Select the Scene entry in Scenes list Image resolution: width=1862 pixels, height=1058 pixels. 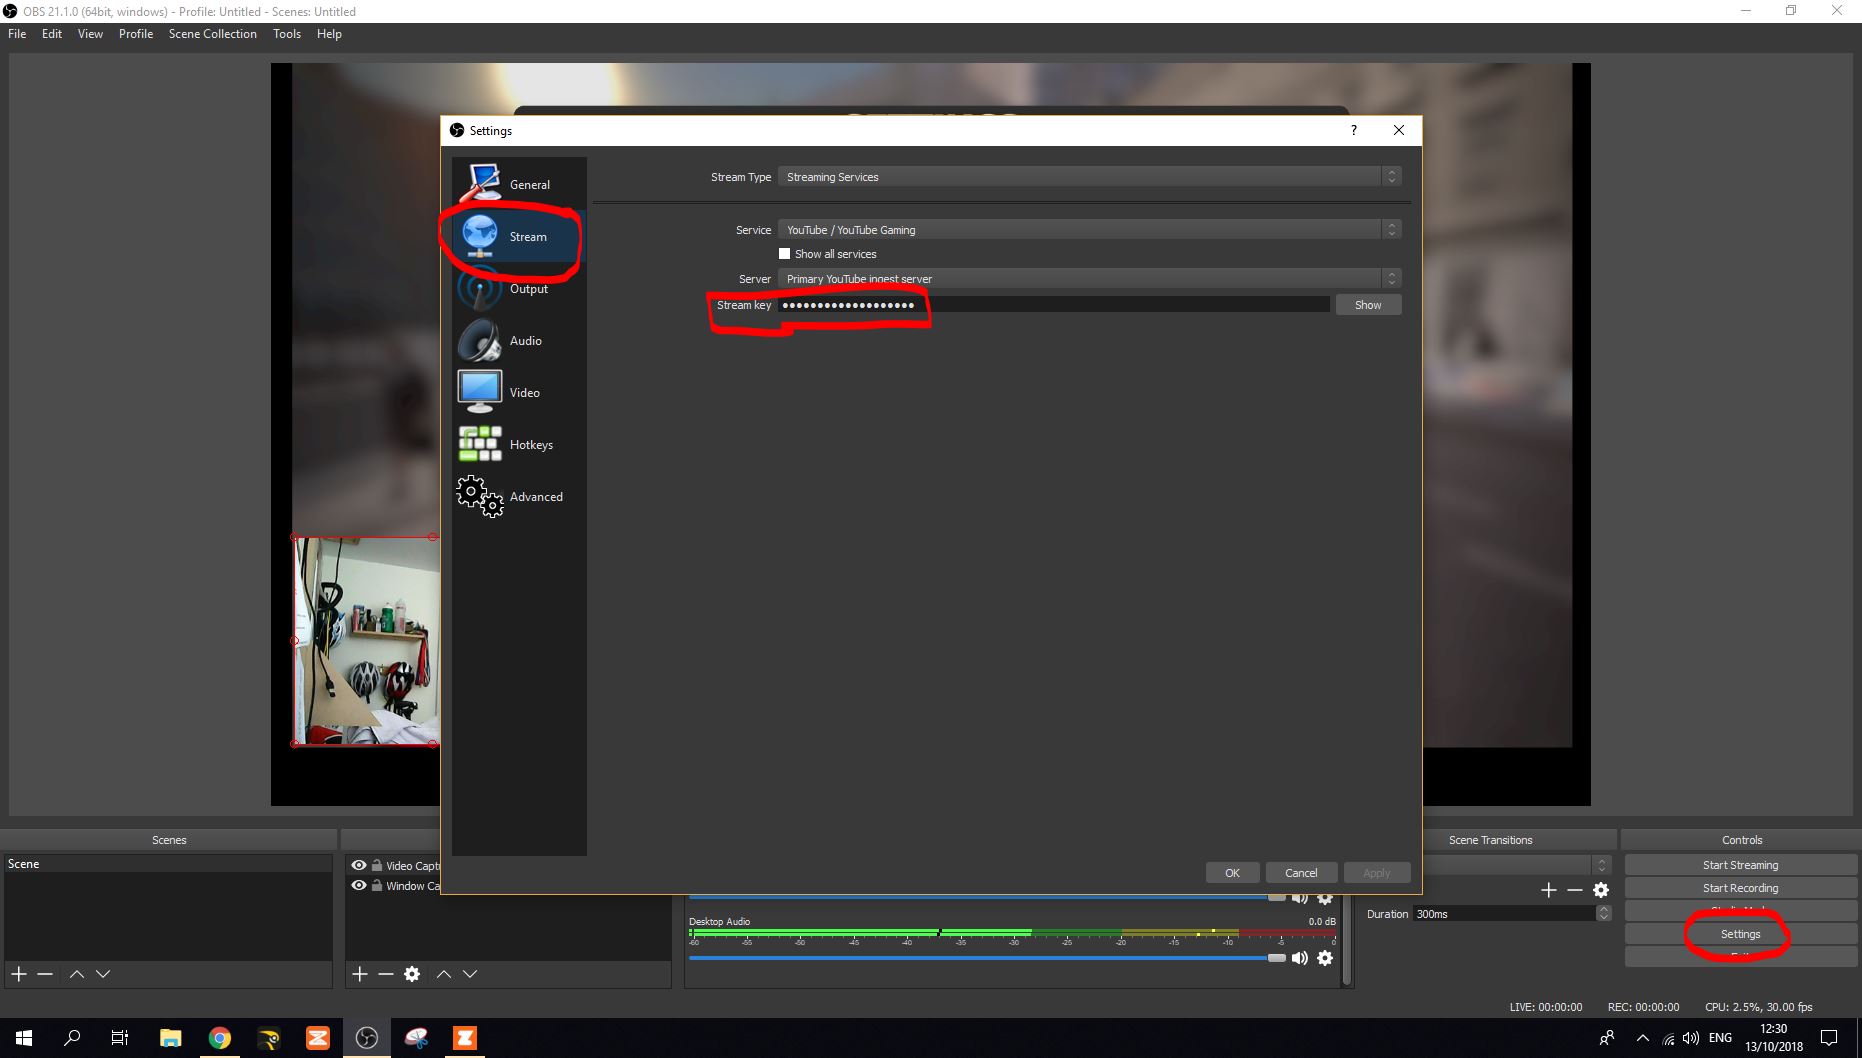(x=168, y=864)
